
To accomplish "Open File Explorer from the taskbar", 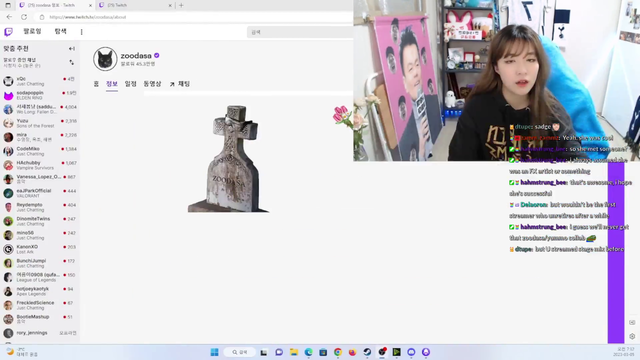I will (x=293, y=352).
